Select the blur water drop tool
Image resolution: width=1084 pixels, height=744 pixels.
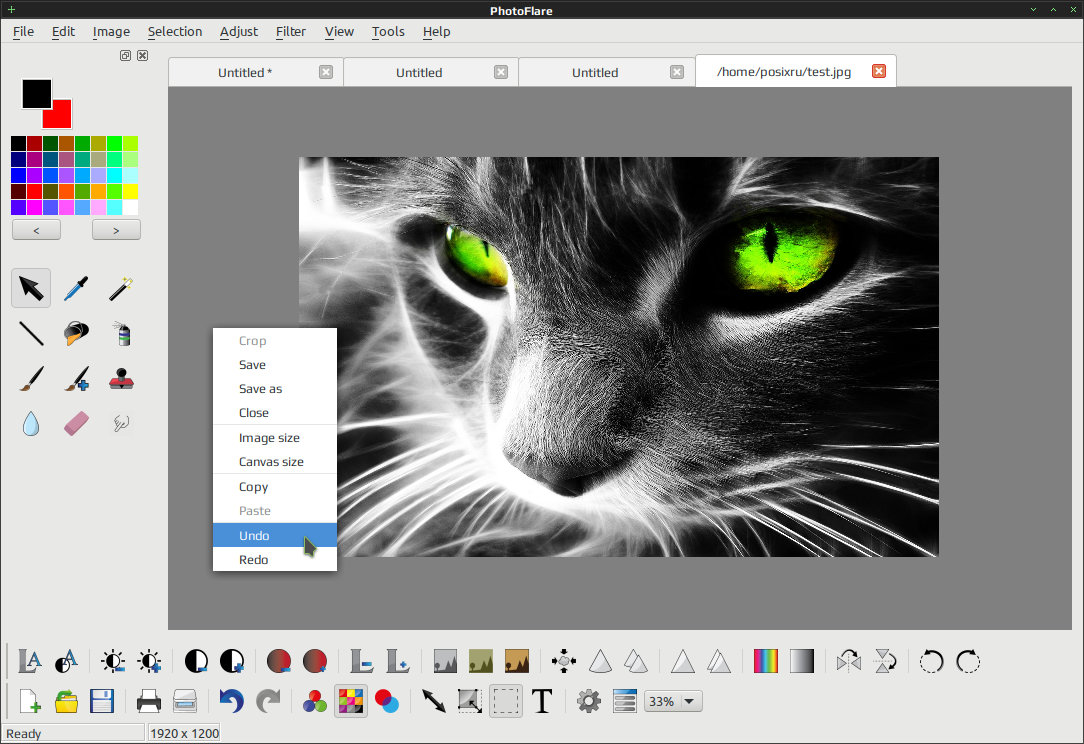point(30,423)
